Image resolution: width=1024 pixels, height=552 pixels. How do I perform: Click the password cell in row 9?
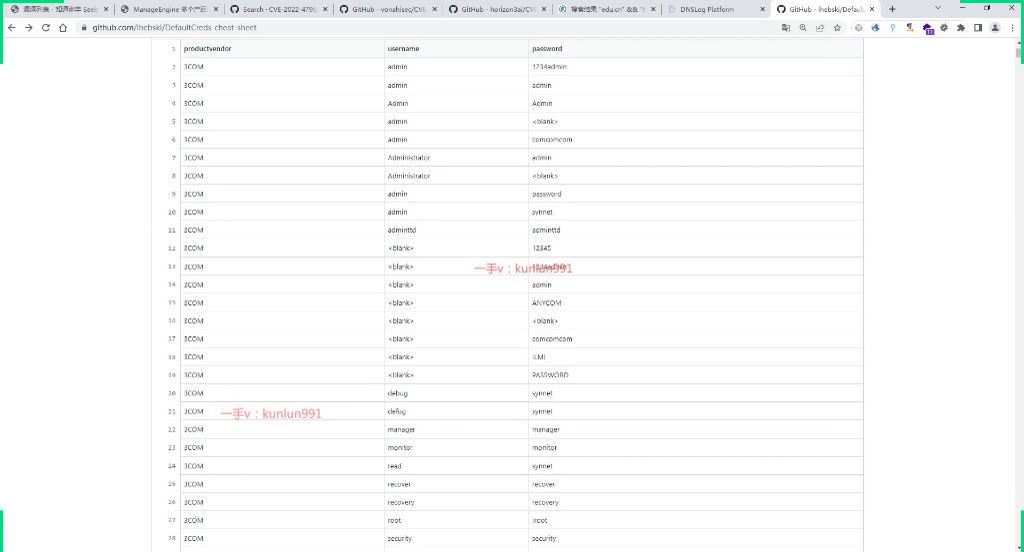coord(696,194)
